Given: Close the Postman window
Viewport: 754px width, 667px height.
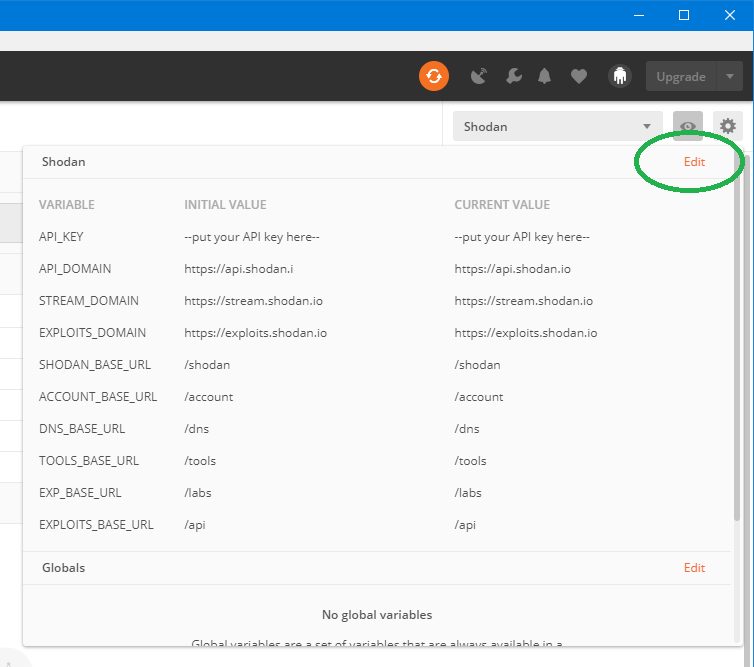Looking at the screenshot, I should coord(729,15).
